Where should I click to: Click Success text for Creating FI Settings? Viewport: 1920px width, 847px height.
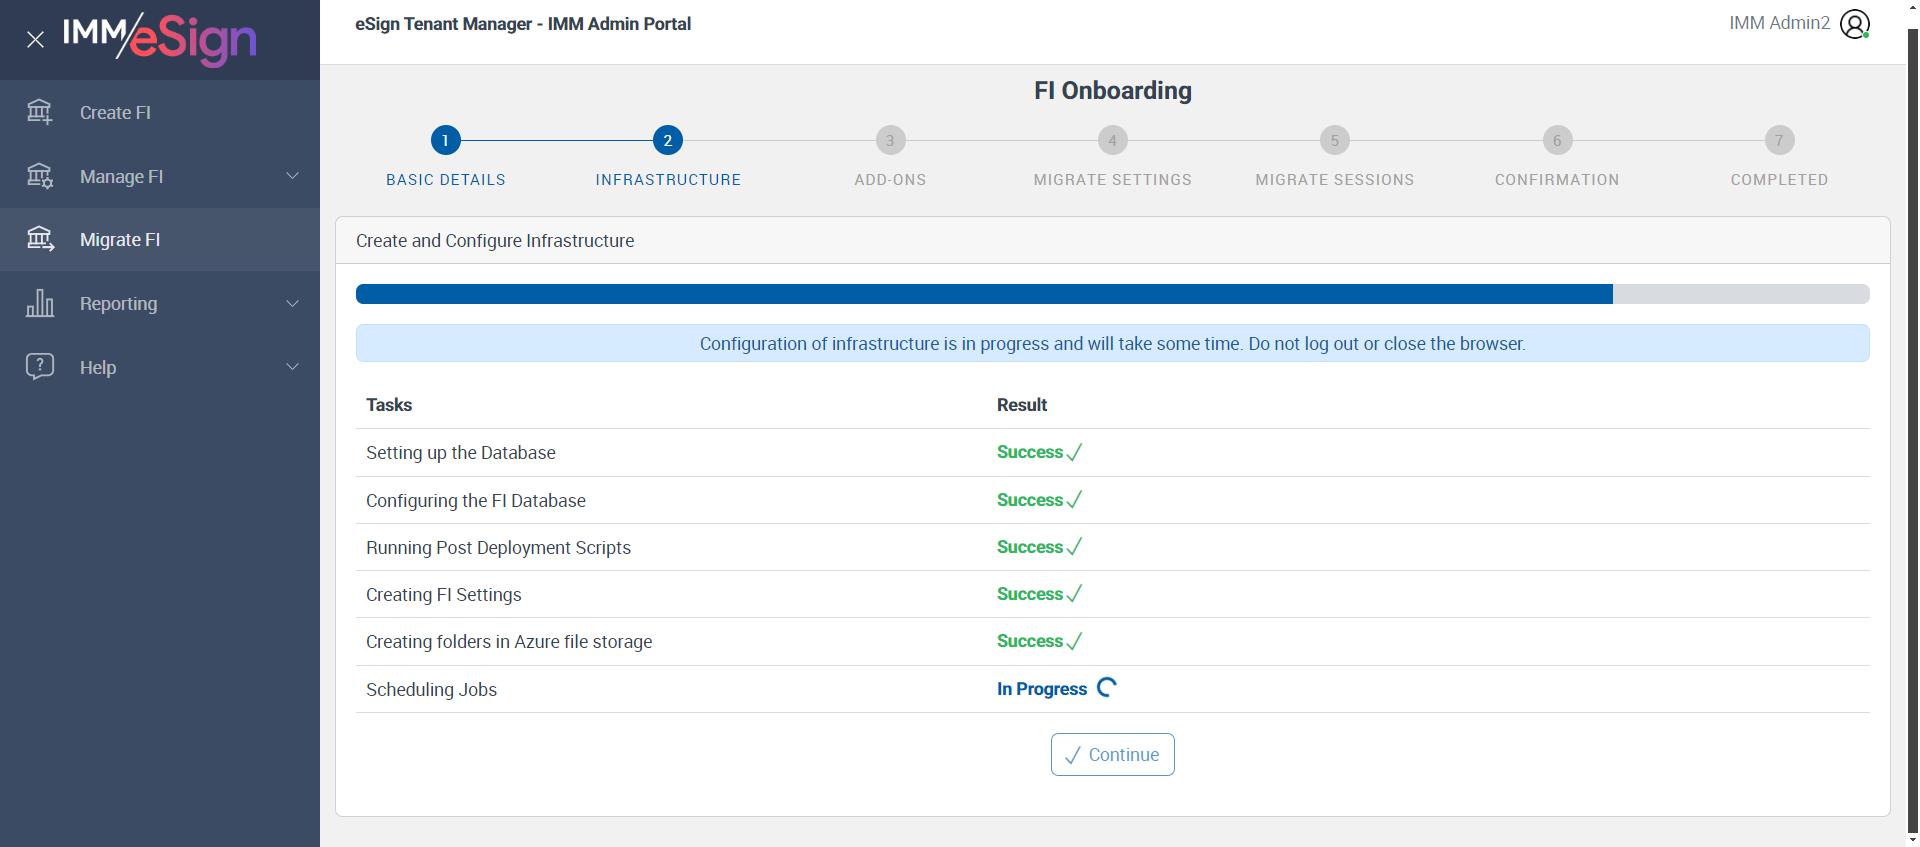[1030, 594]
